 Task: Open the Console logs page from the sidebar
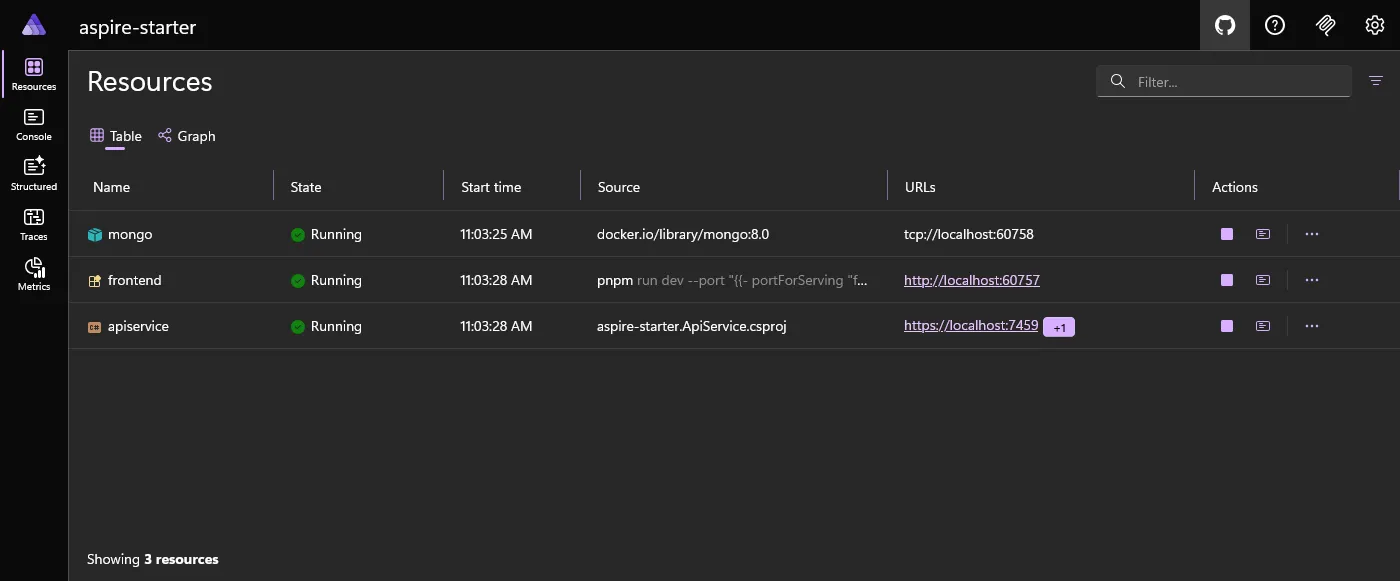pyautogui.click(x=33, y=122)
